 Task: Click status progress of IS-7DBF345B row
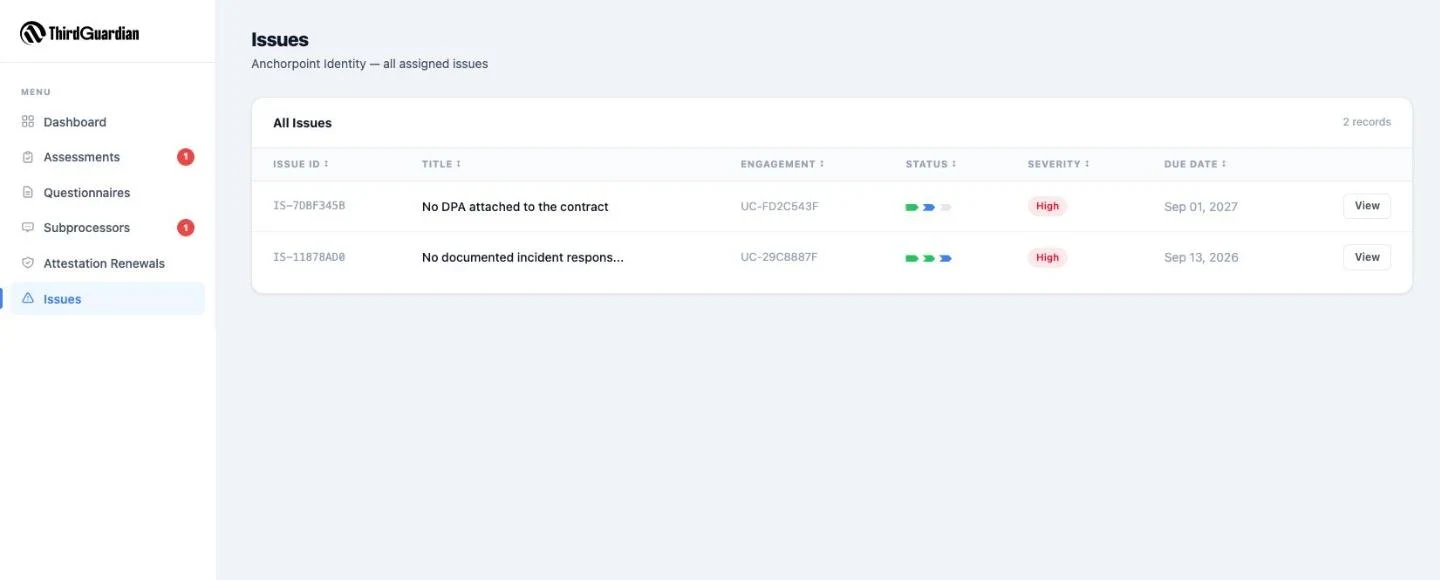point(928,207)
